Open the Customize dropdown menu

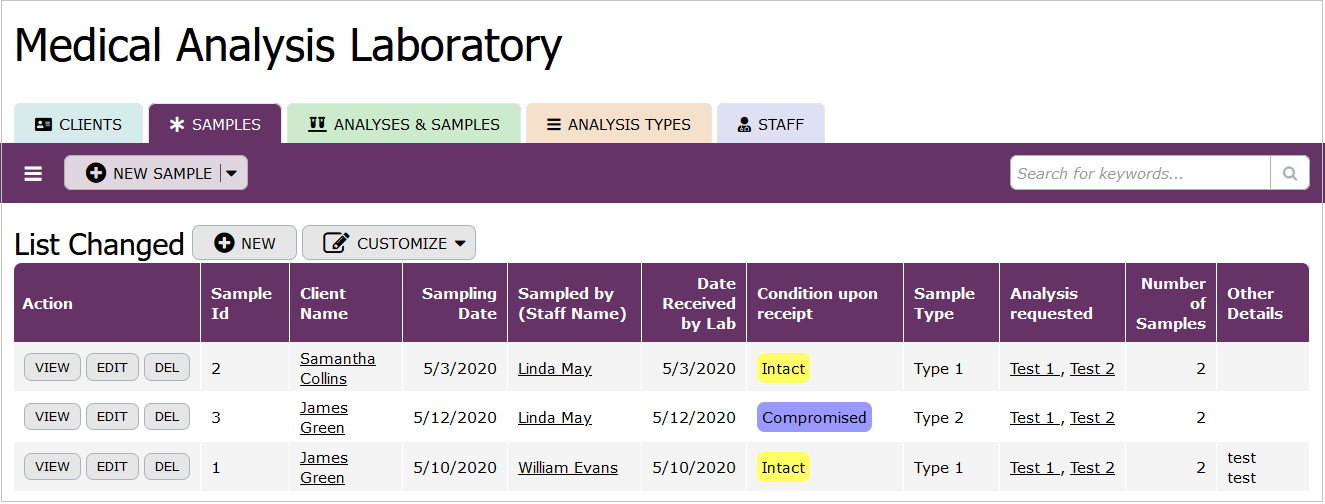389,243
